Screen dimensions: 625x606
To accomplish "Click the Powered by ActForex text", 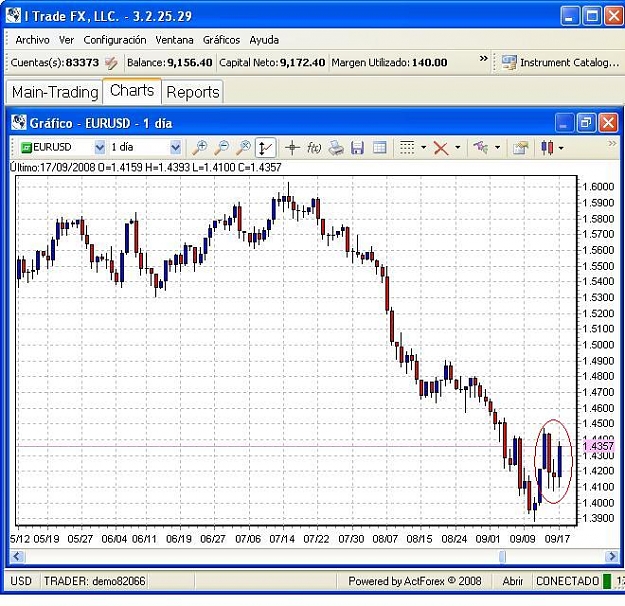I will click(415, 581).
